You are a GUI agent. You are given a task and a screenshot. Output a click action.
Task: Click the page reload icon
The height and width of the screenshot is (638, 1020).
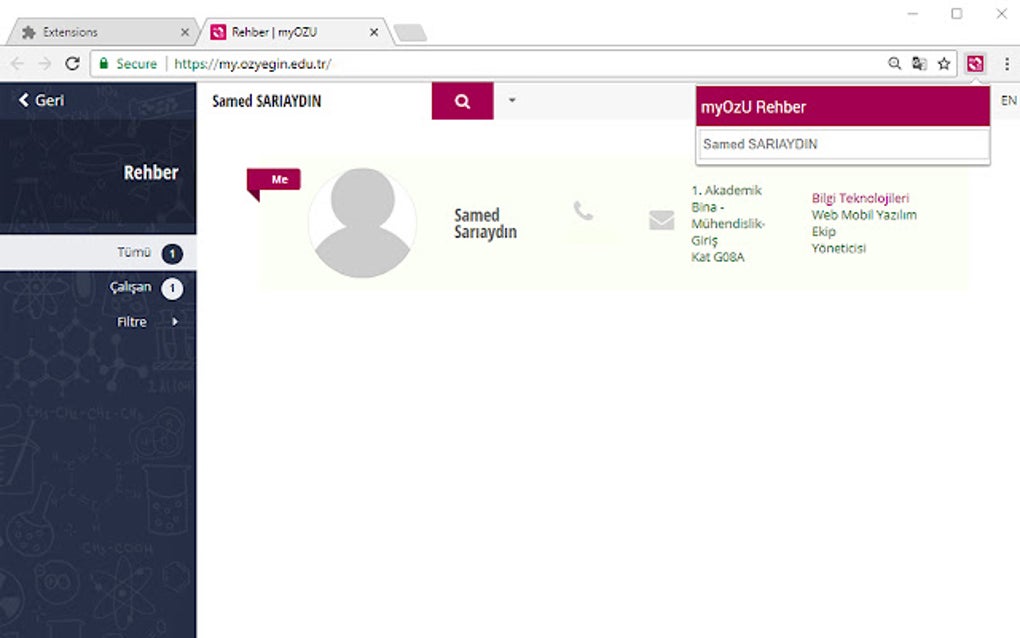70,63
